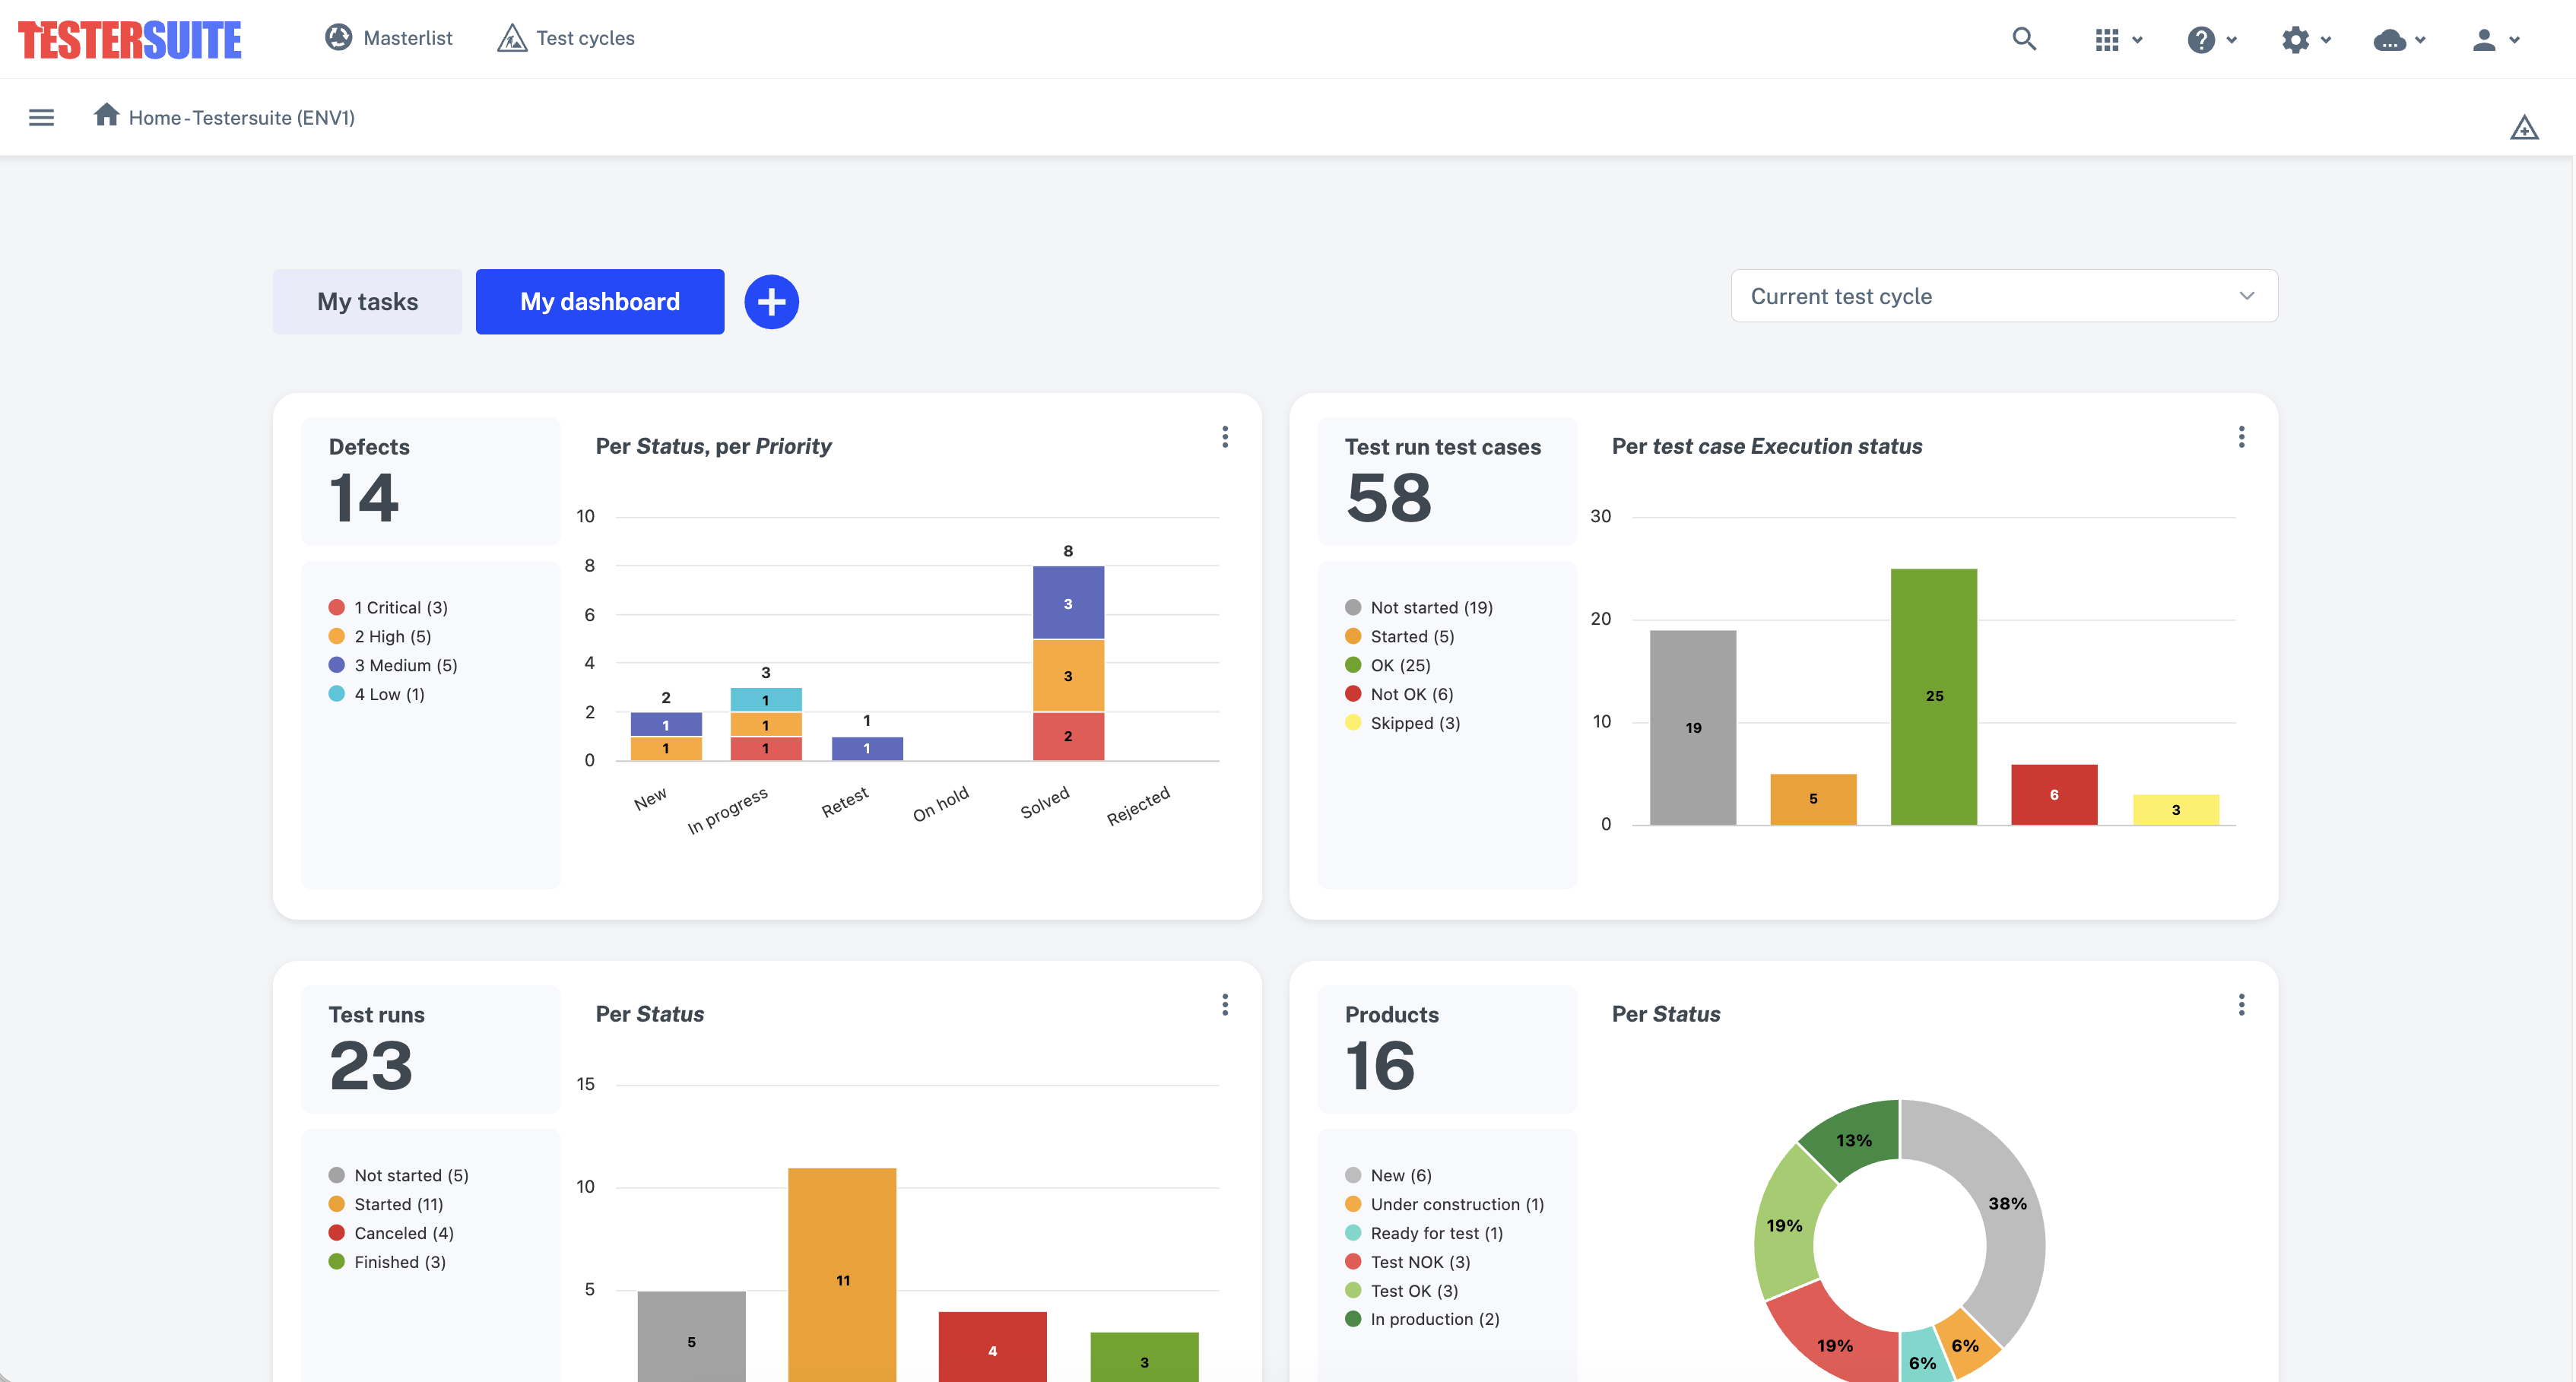The image size is (2576, 1382).
Task: Toggle the Skipped (3) legend item
Action: 1403,724
